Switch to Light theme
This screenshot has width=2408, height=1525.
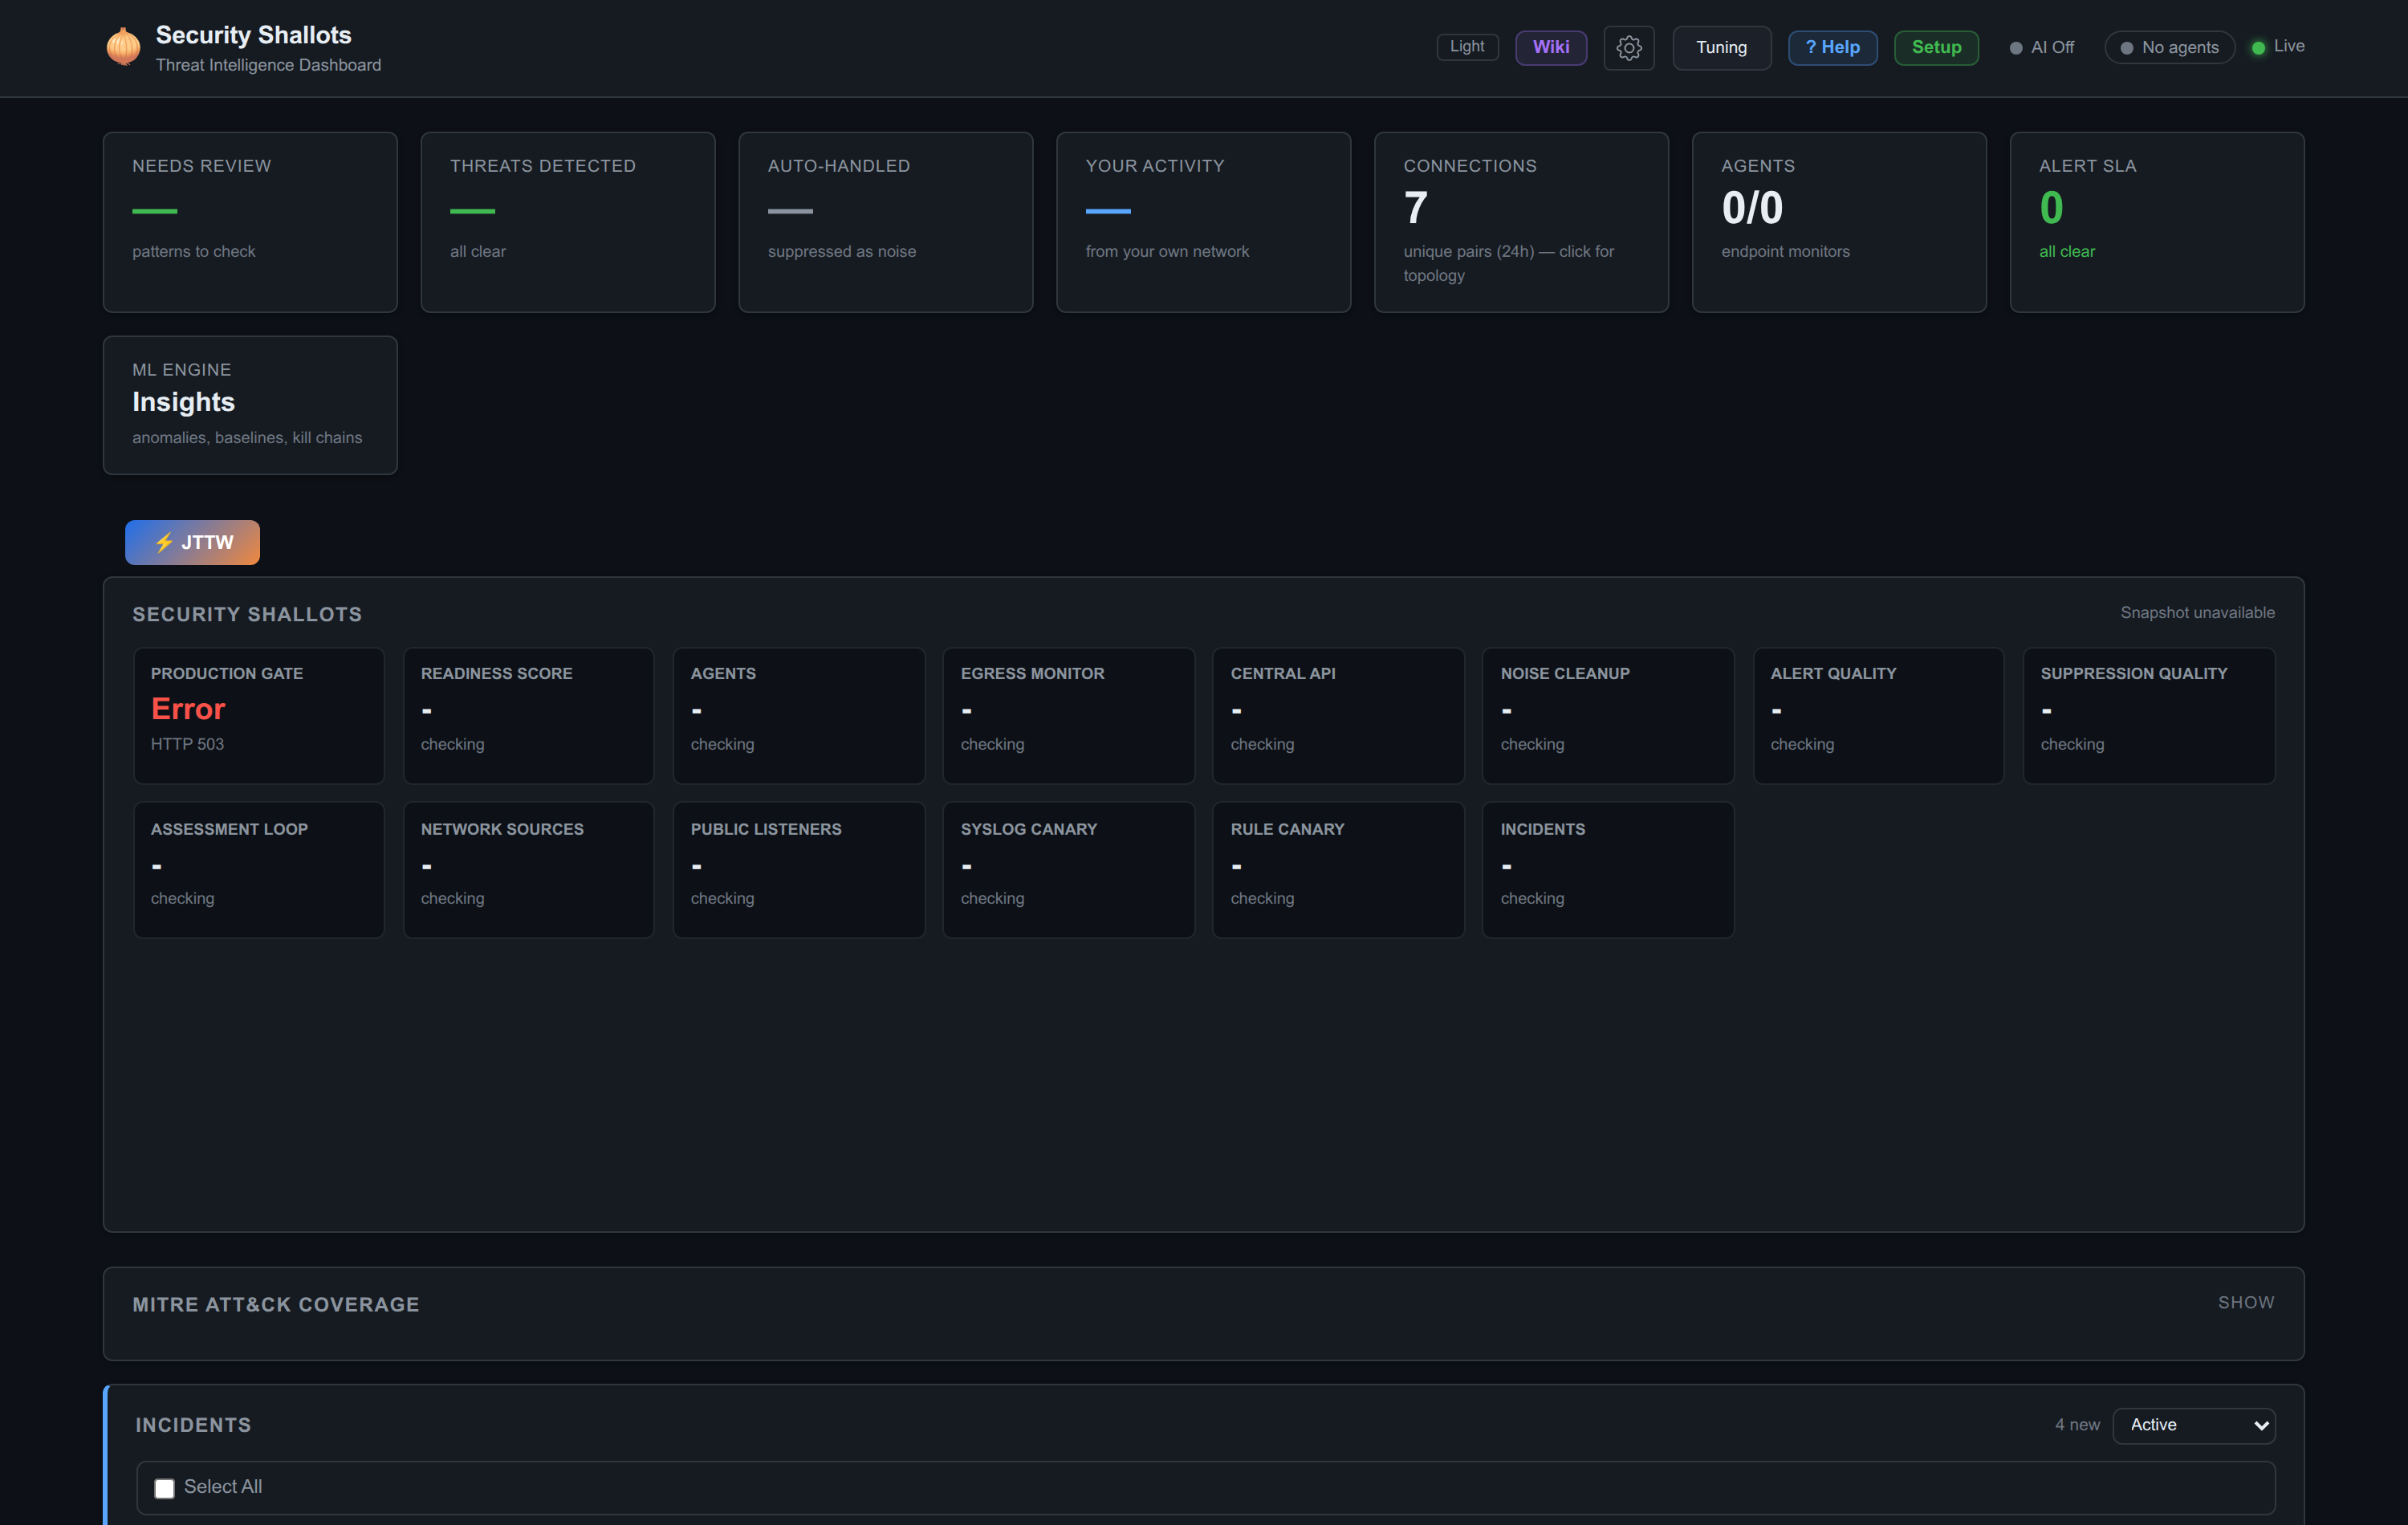[x=1467, y=47]
